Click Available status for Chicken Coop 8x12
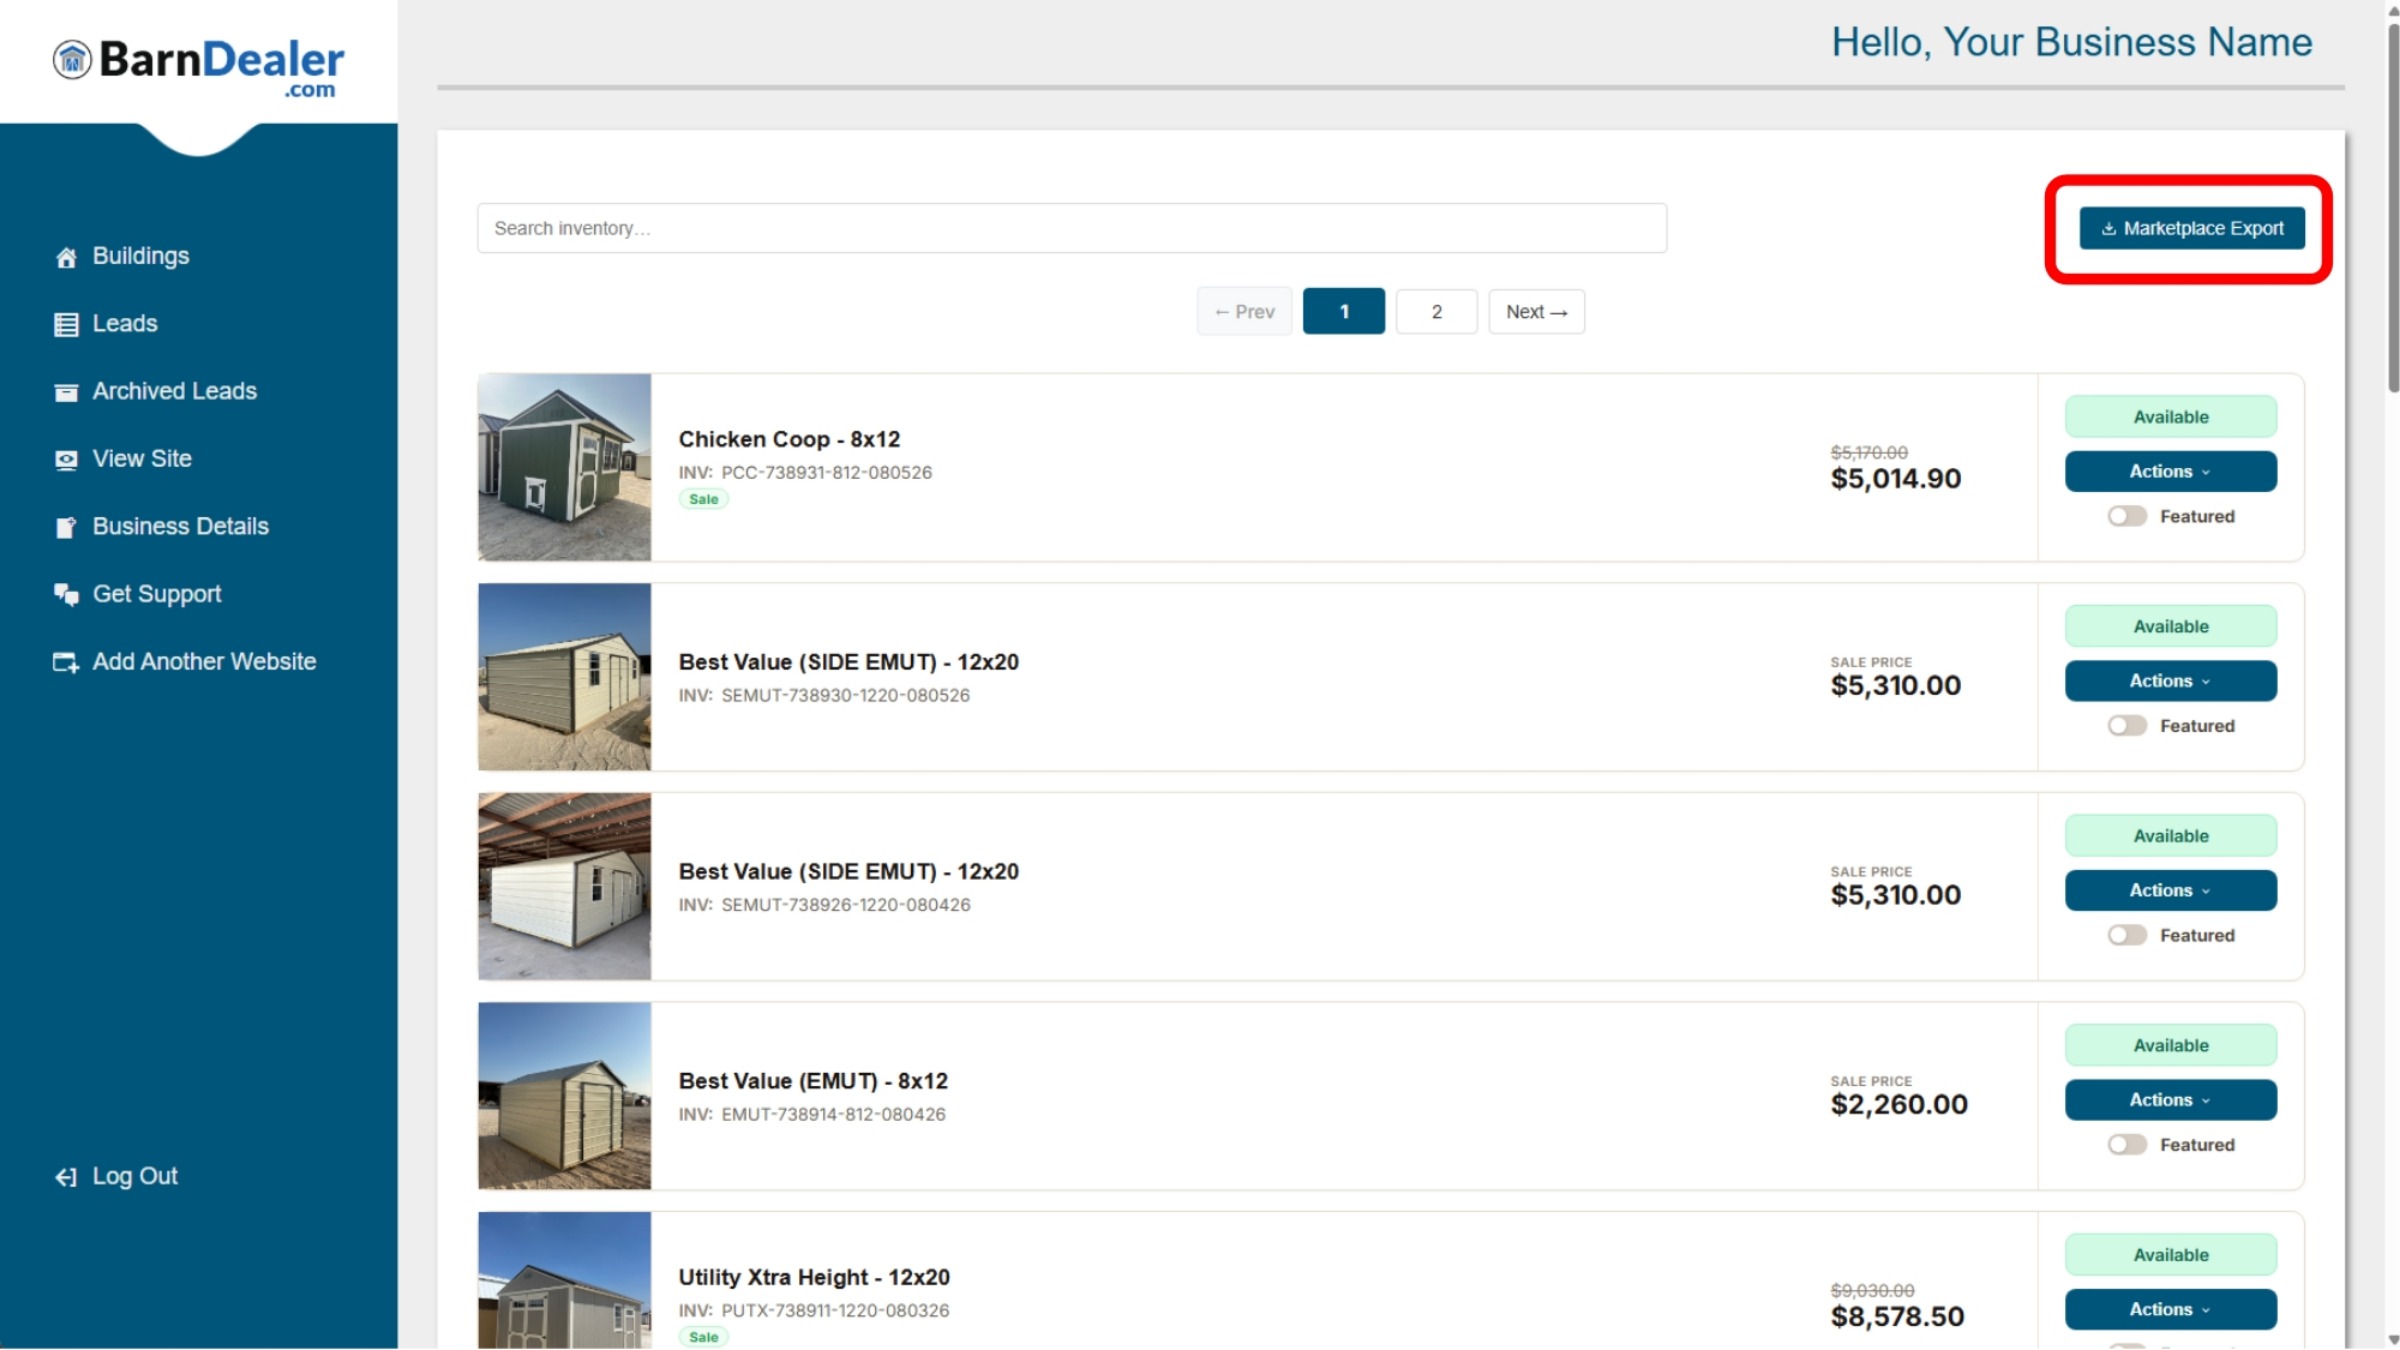2400x1350 pixels. tap(2170, 417)
